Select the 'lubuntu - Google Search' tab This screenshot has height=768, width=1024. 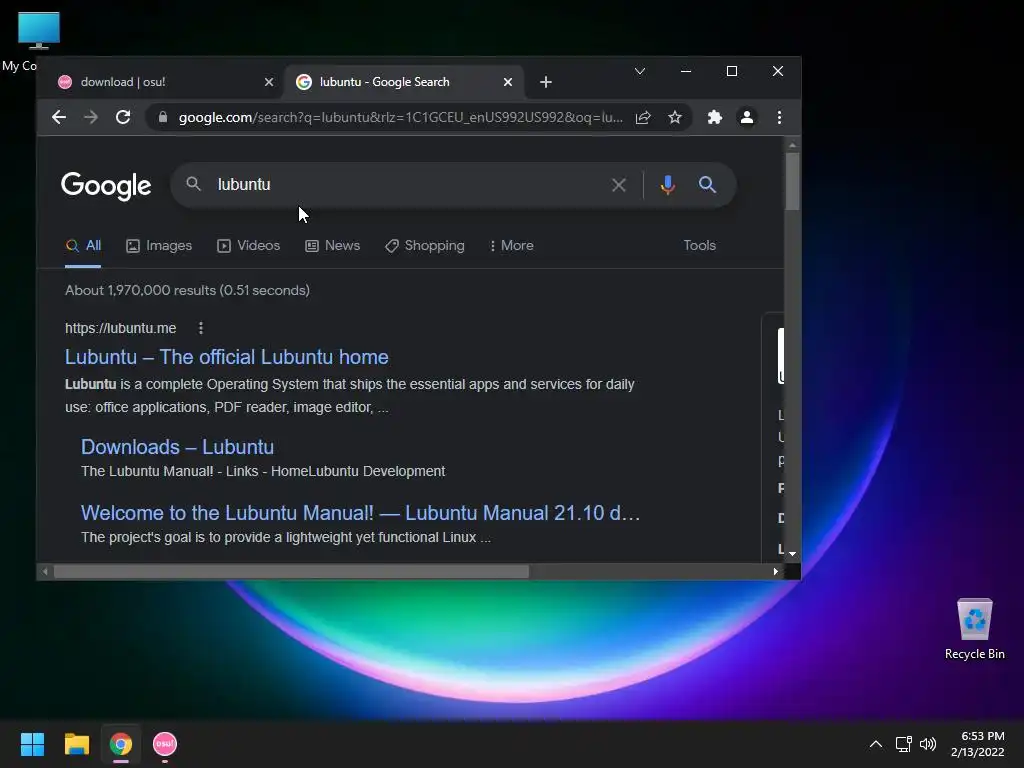pyautogui.click(x=403, y=82)
